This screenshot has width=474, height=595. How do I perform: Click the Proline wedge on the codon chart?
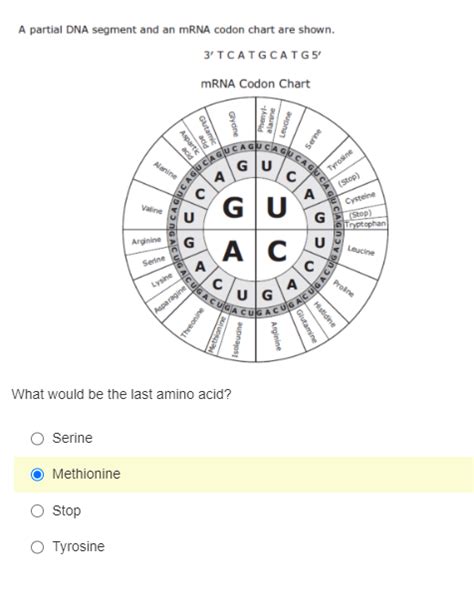[x=343, y=288]
